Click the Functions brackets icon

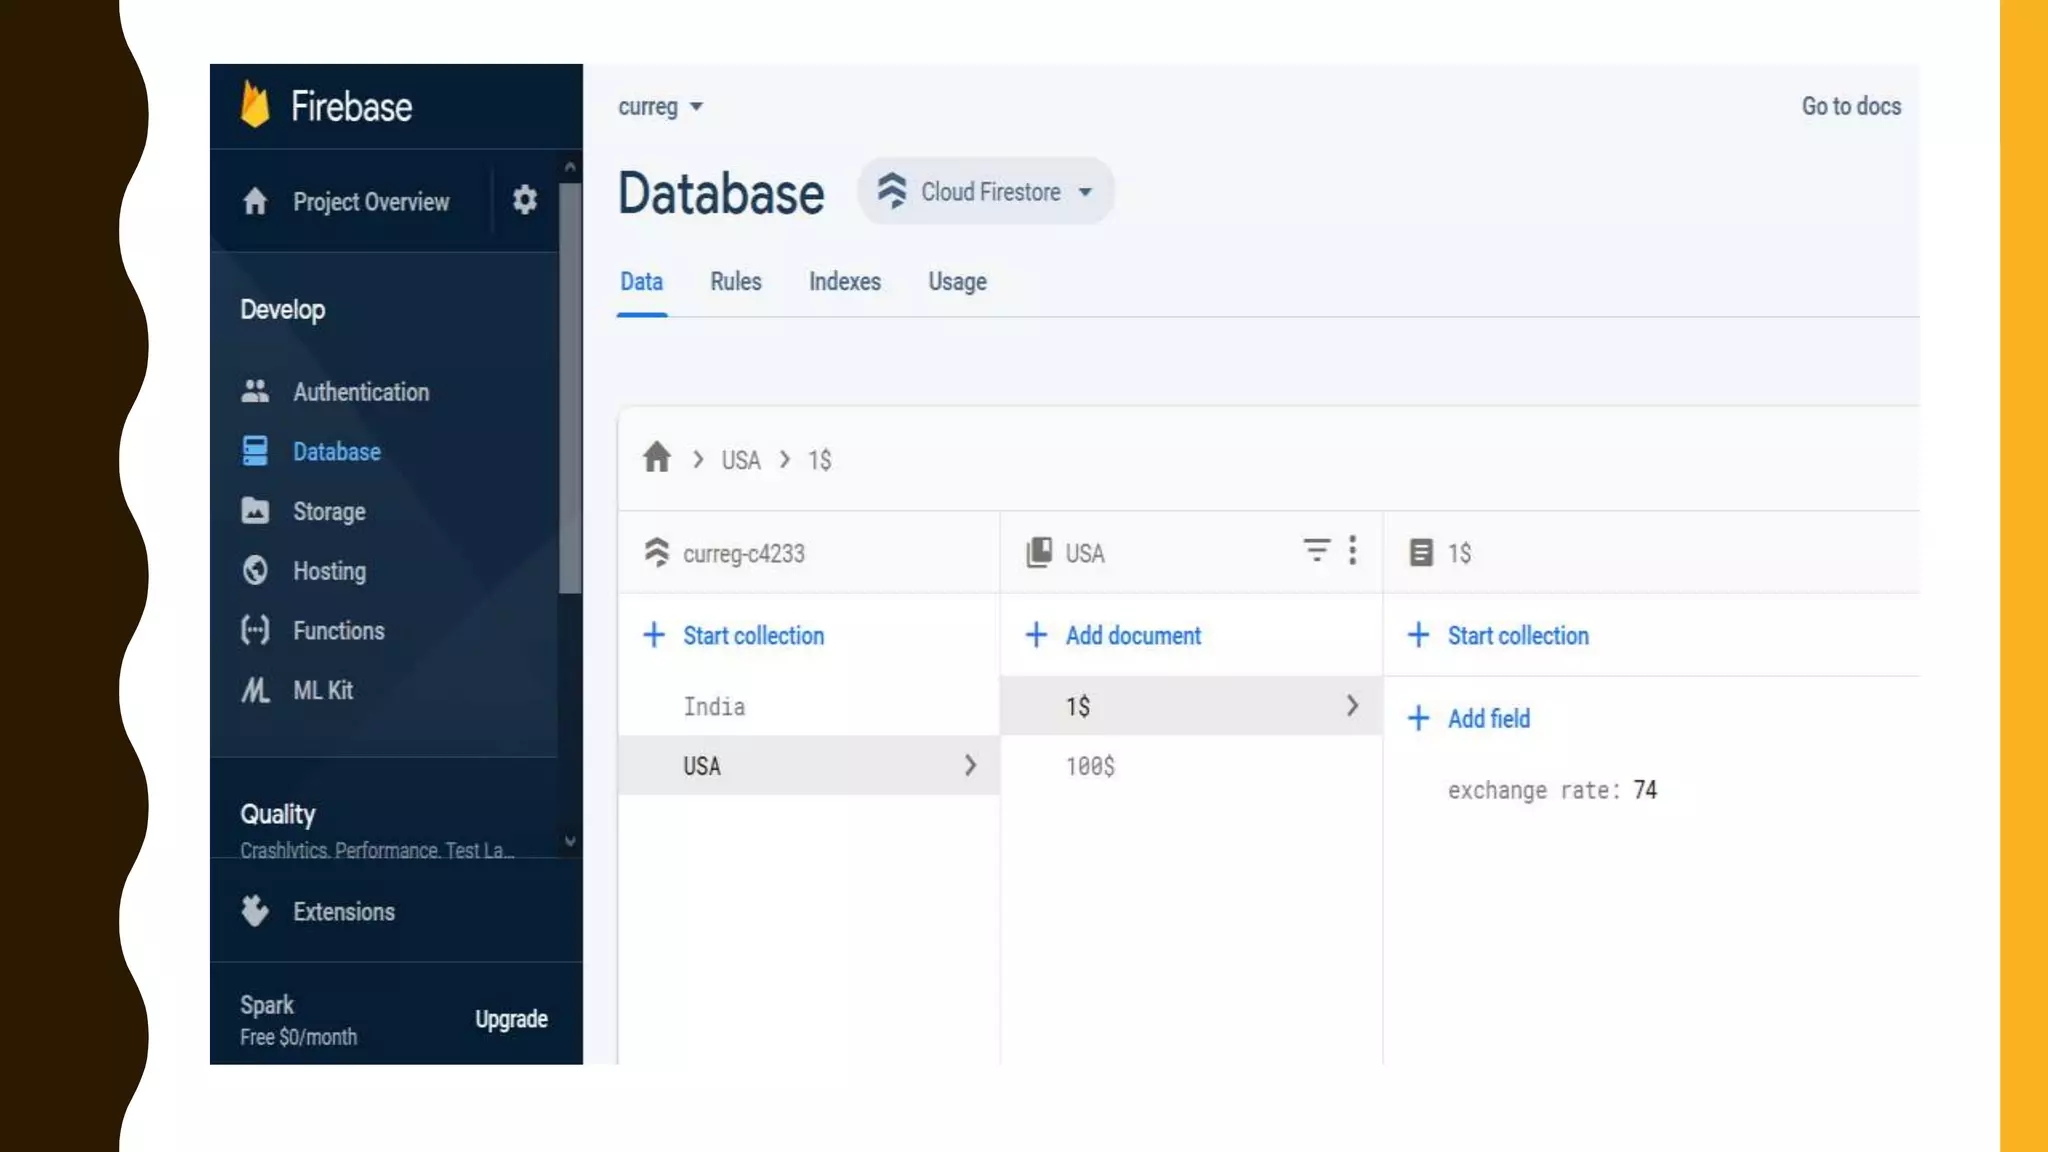coord(255,630)
